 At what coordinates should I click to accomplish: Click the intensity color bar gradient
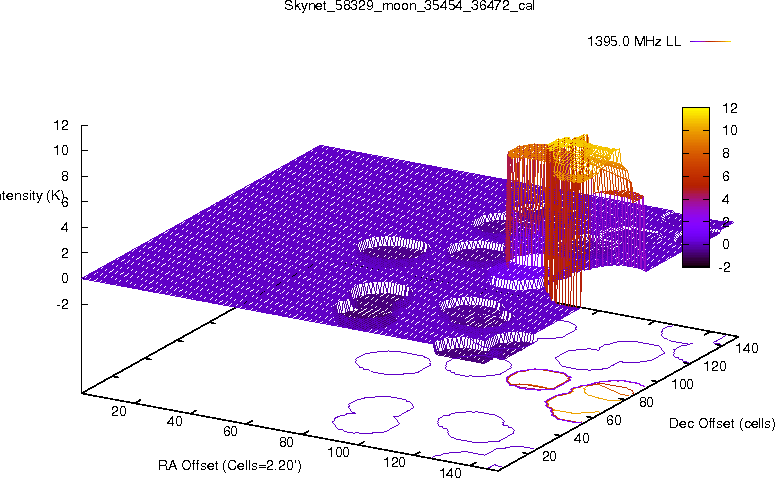coord(696,187)
